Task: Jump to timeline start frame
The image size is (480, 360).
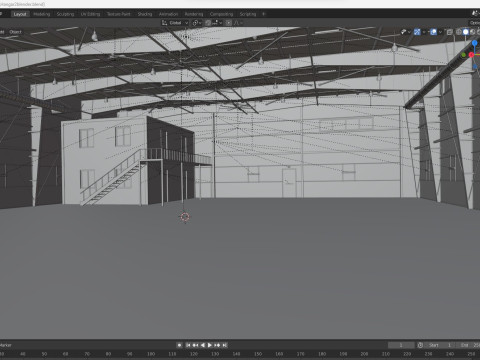Action: 188,345
